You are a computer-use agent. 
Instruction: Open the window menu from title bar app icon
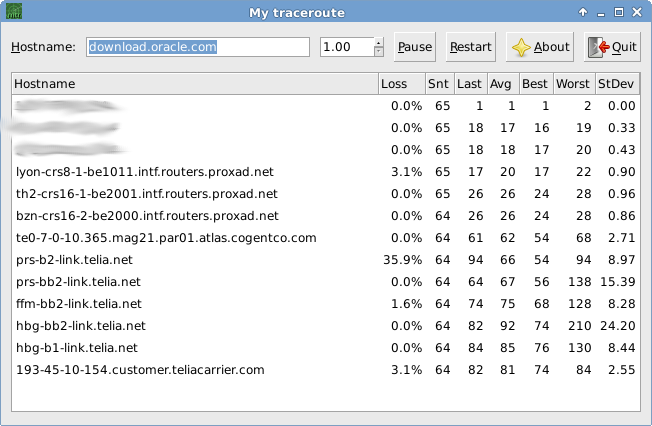(x=13, y=12)
